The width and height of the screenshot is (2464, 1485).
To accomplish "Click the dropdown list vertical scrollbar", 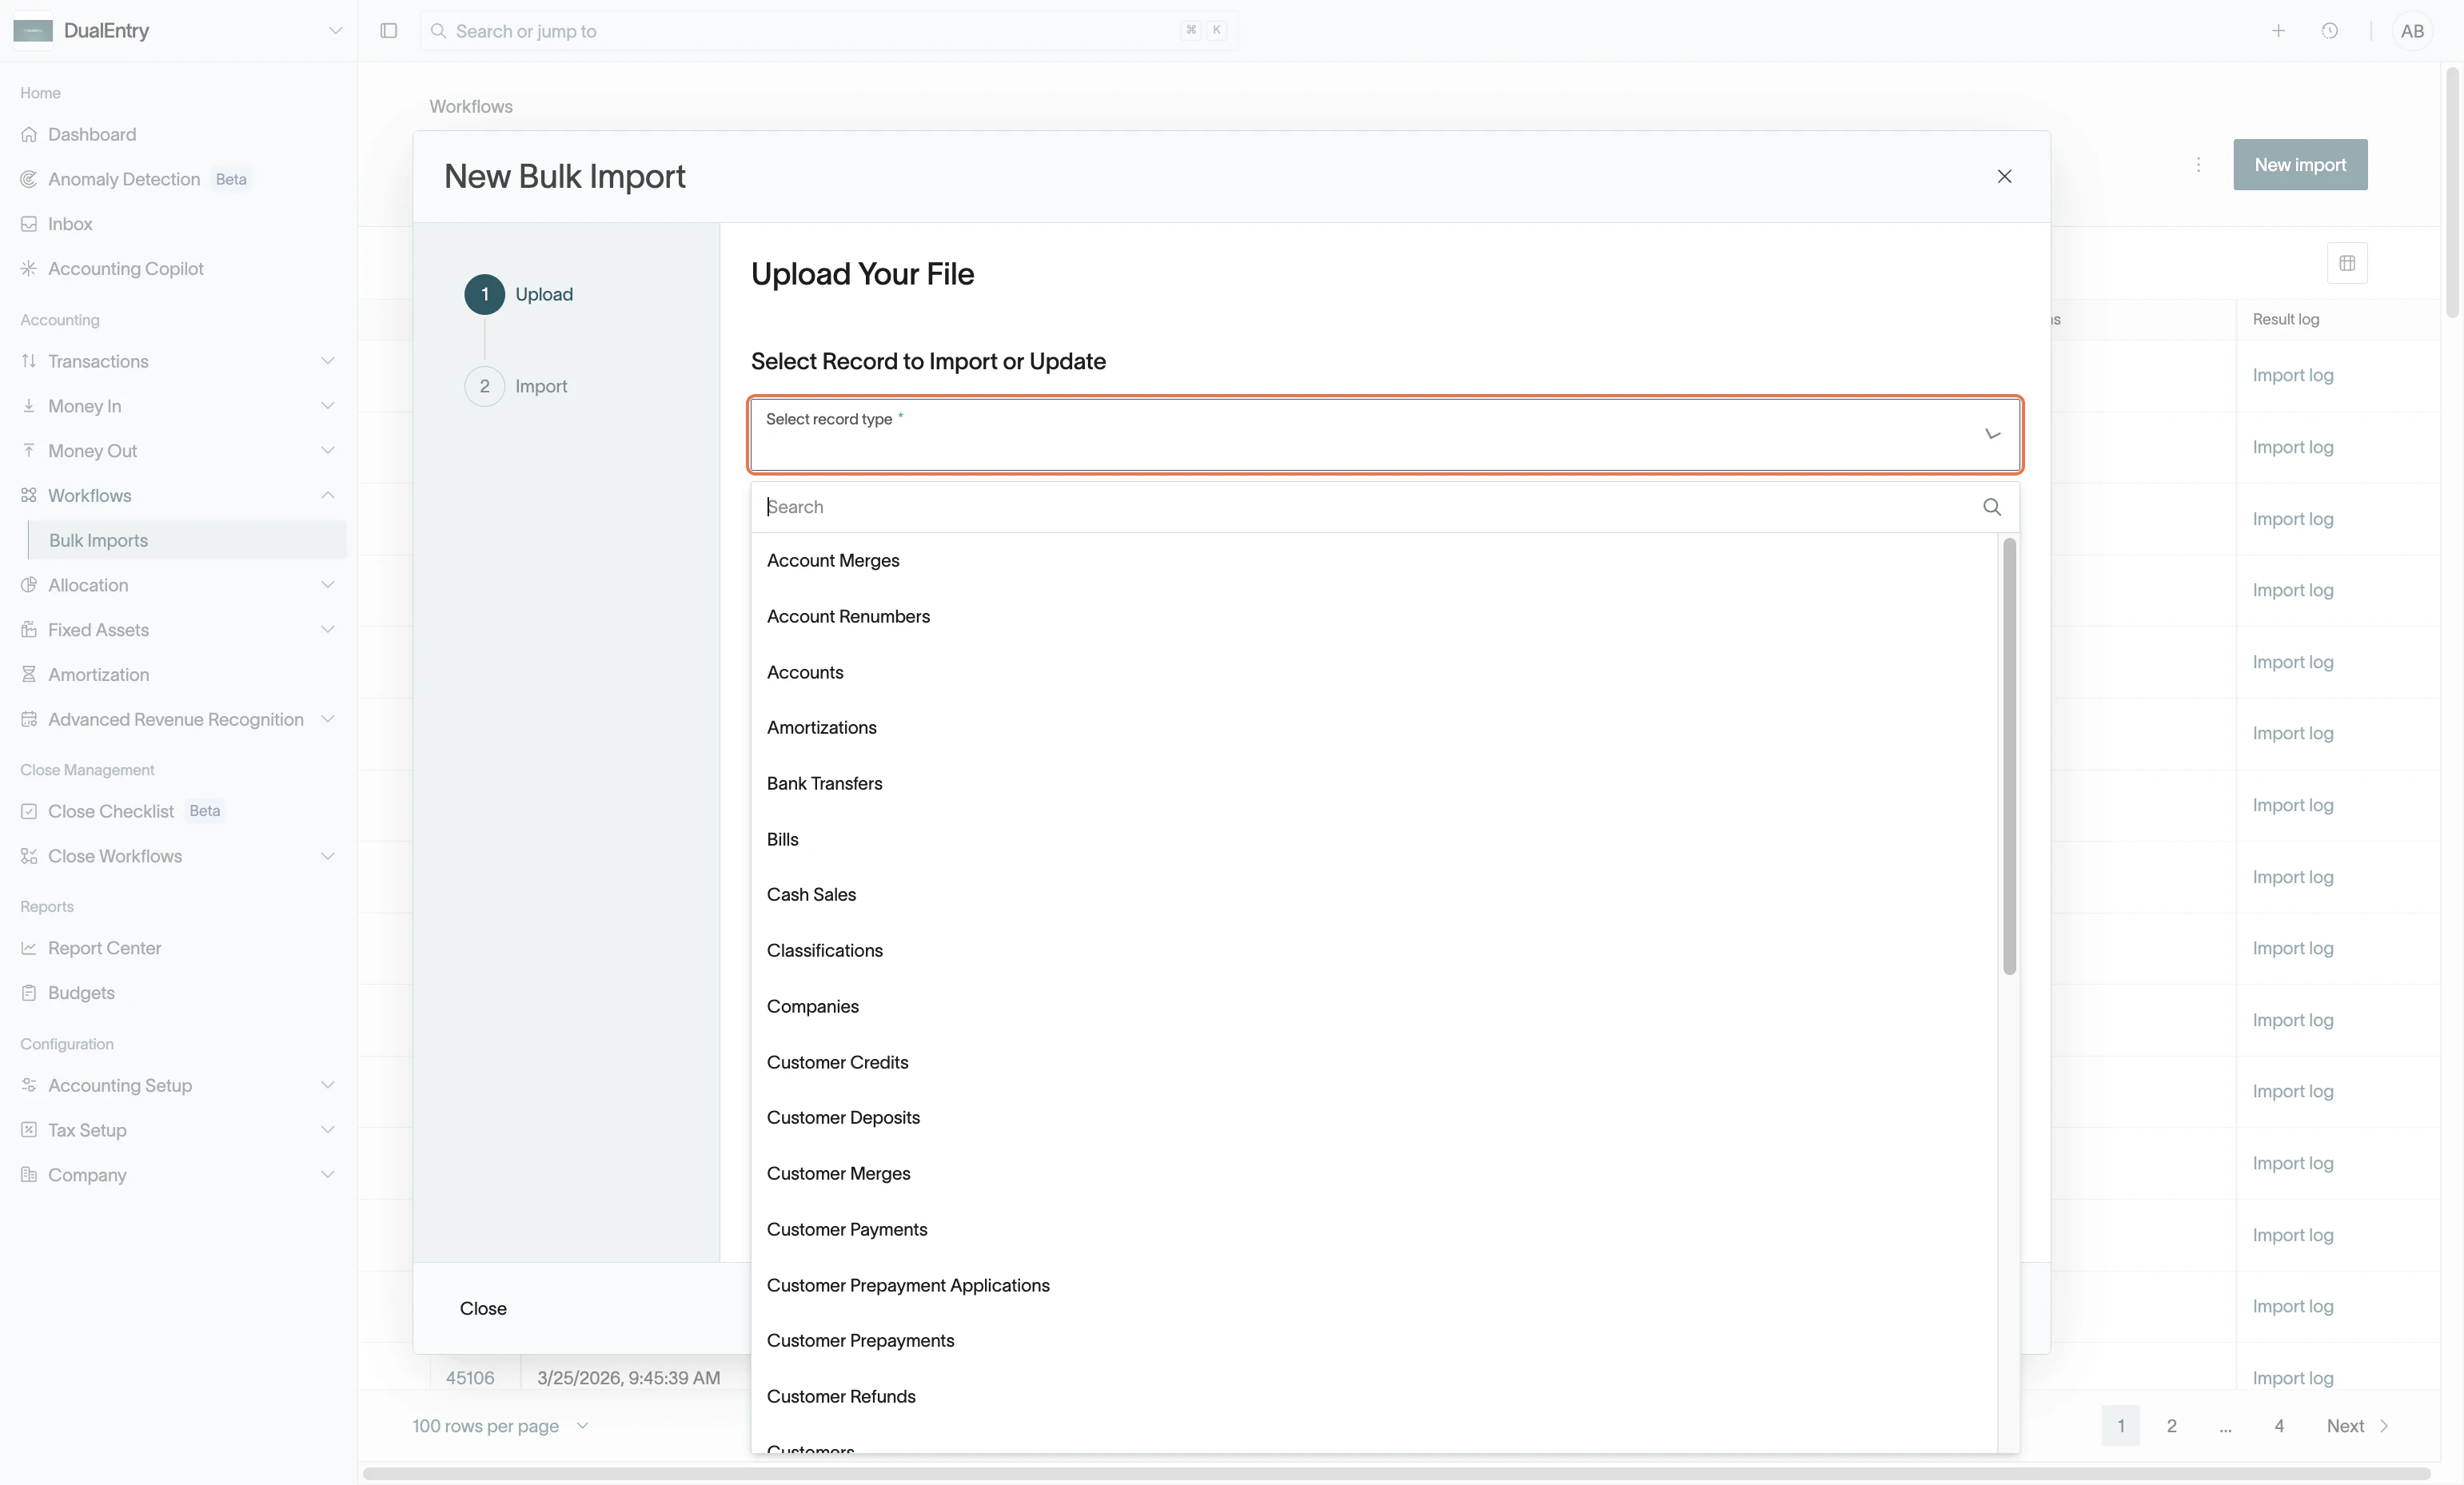I will pyautogui.click(x=2009, y=756).
